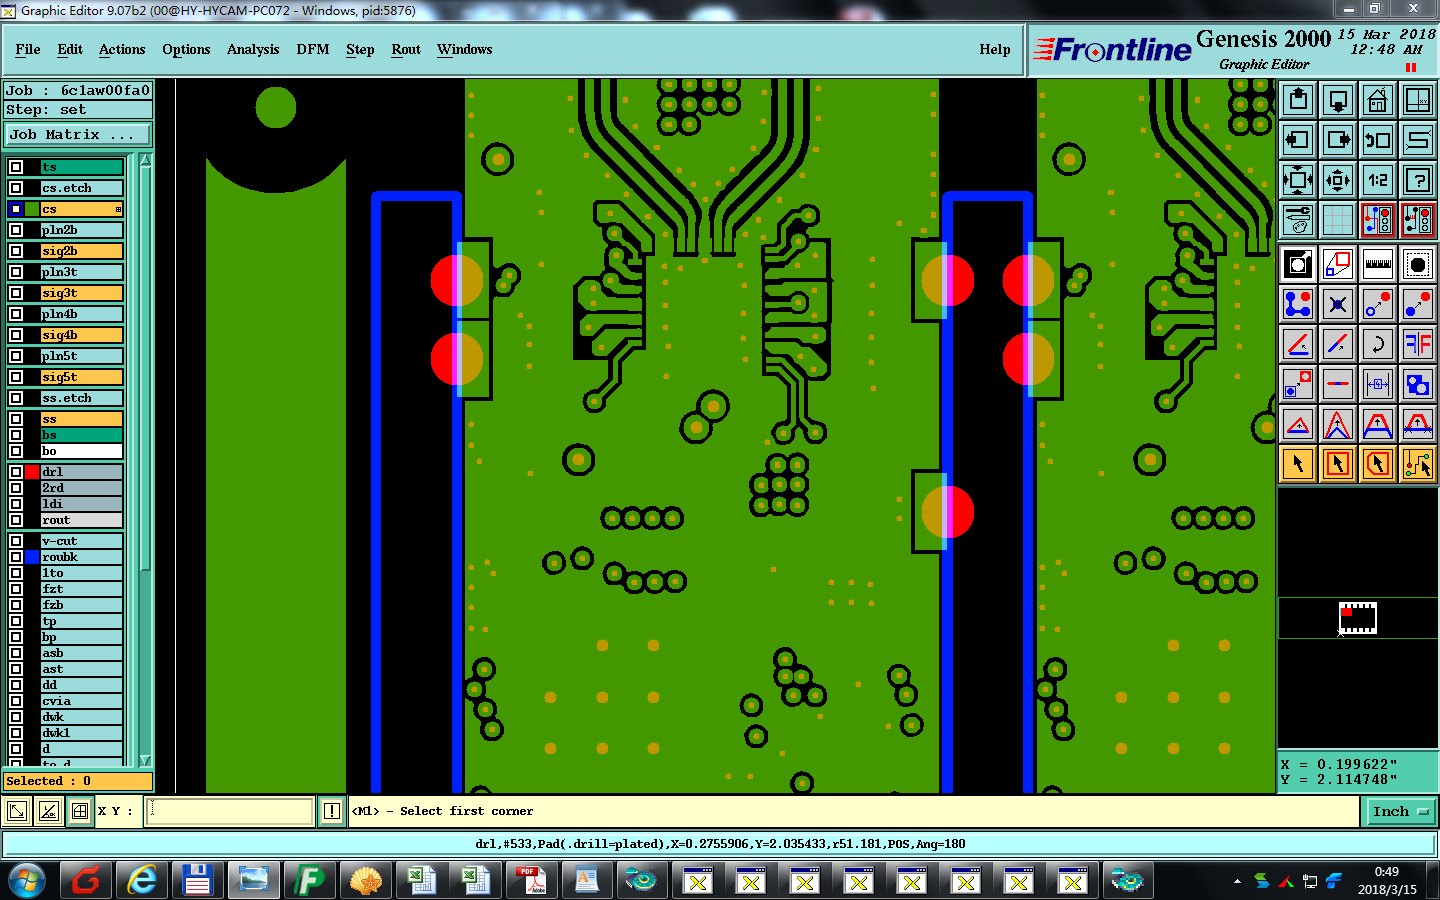This screenshot has height=900, width=1440.
Task: Click the layer list scroll-down arrow
Action: [x=145, y=761]
